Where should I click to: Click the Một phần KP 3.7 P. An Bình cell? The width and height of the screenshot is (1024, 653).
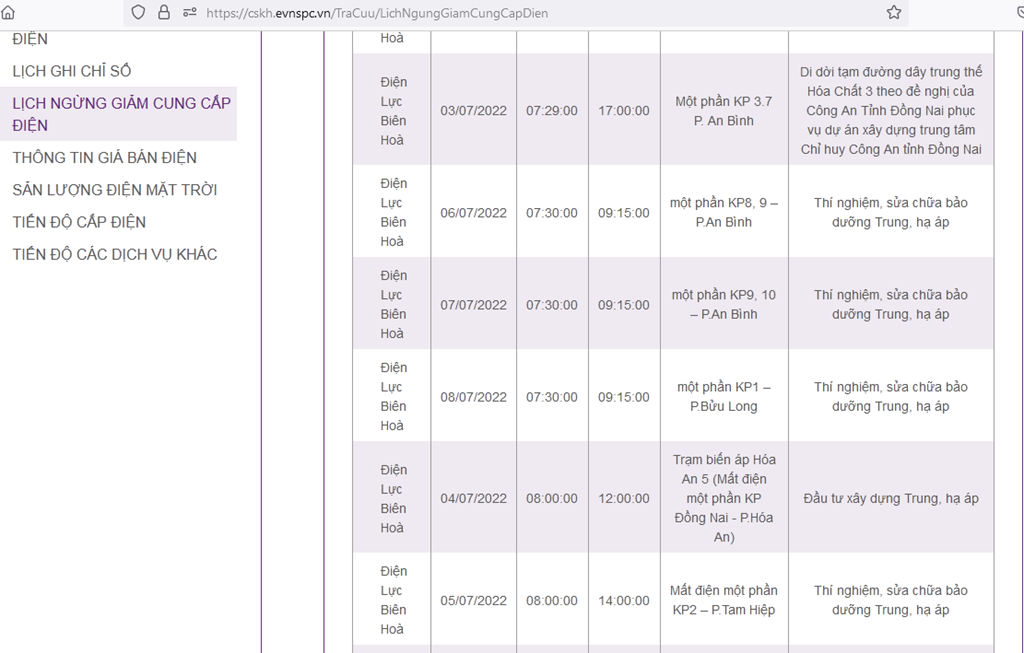(x=724, y=111)
